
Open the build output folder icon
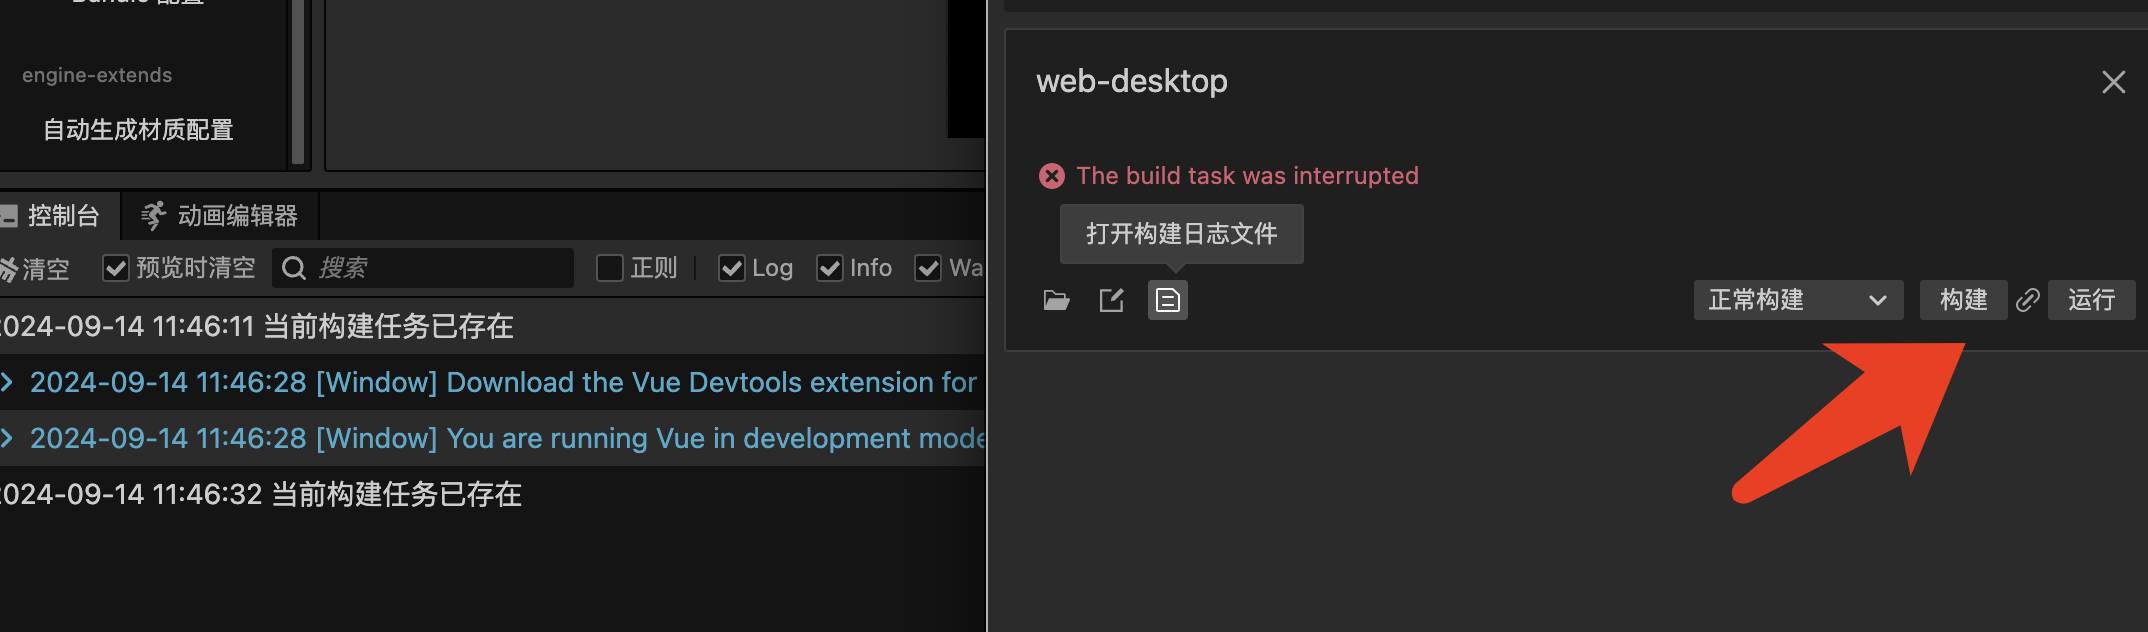tap(1056, 300)
